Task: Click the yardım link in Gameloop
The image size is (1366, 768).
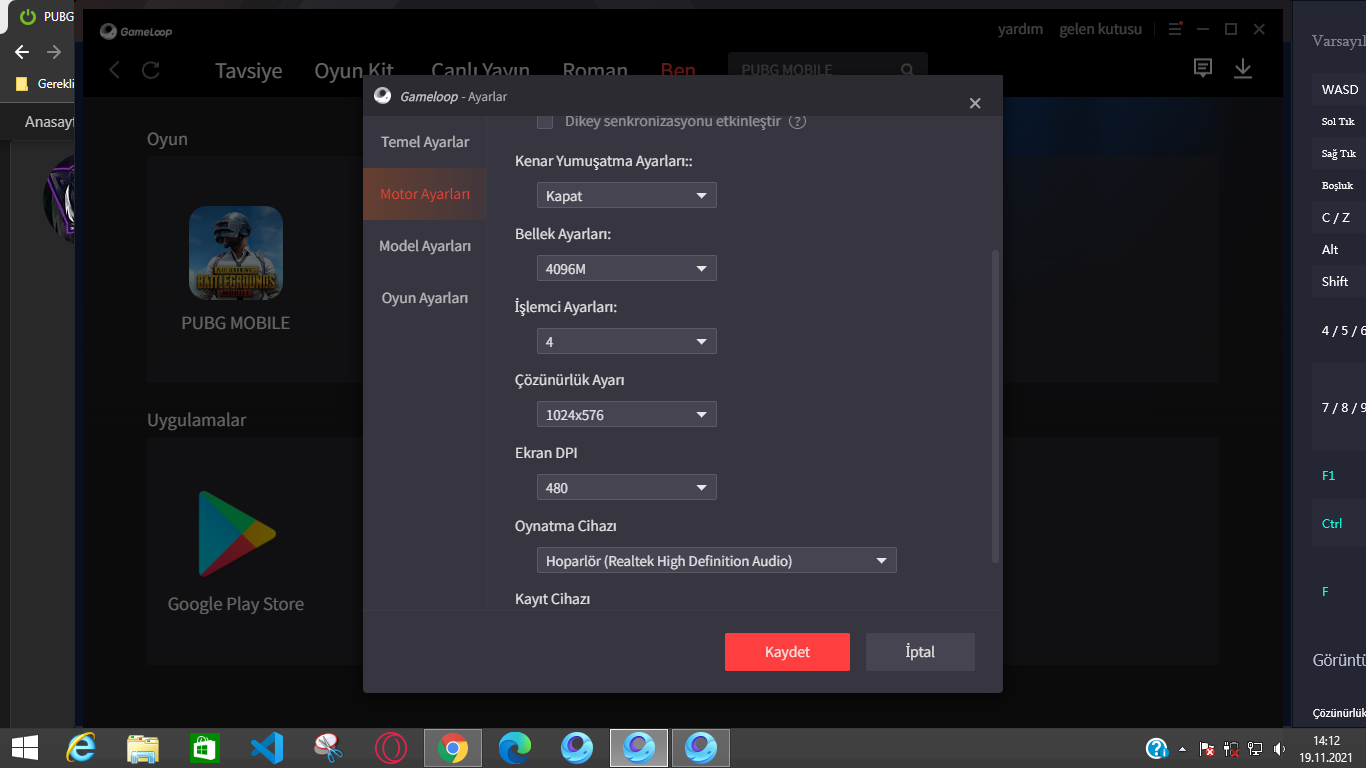Action: 1020,29
